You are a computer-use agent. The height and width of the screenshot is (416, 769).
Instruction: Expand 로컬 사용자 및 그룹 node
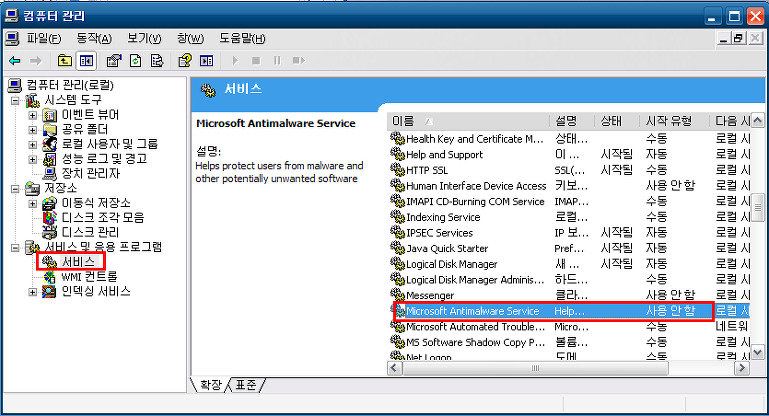coord(32,145)
